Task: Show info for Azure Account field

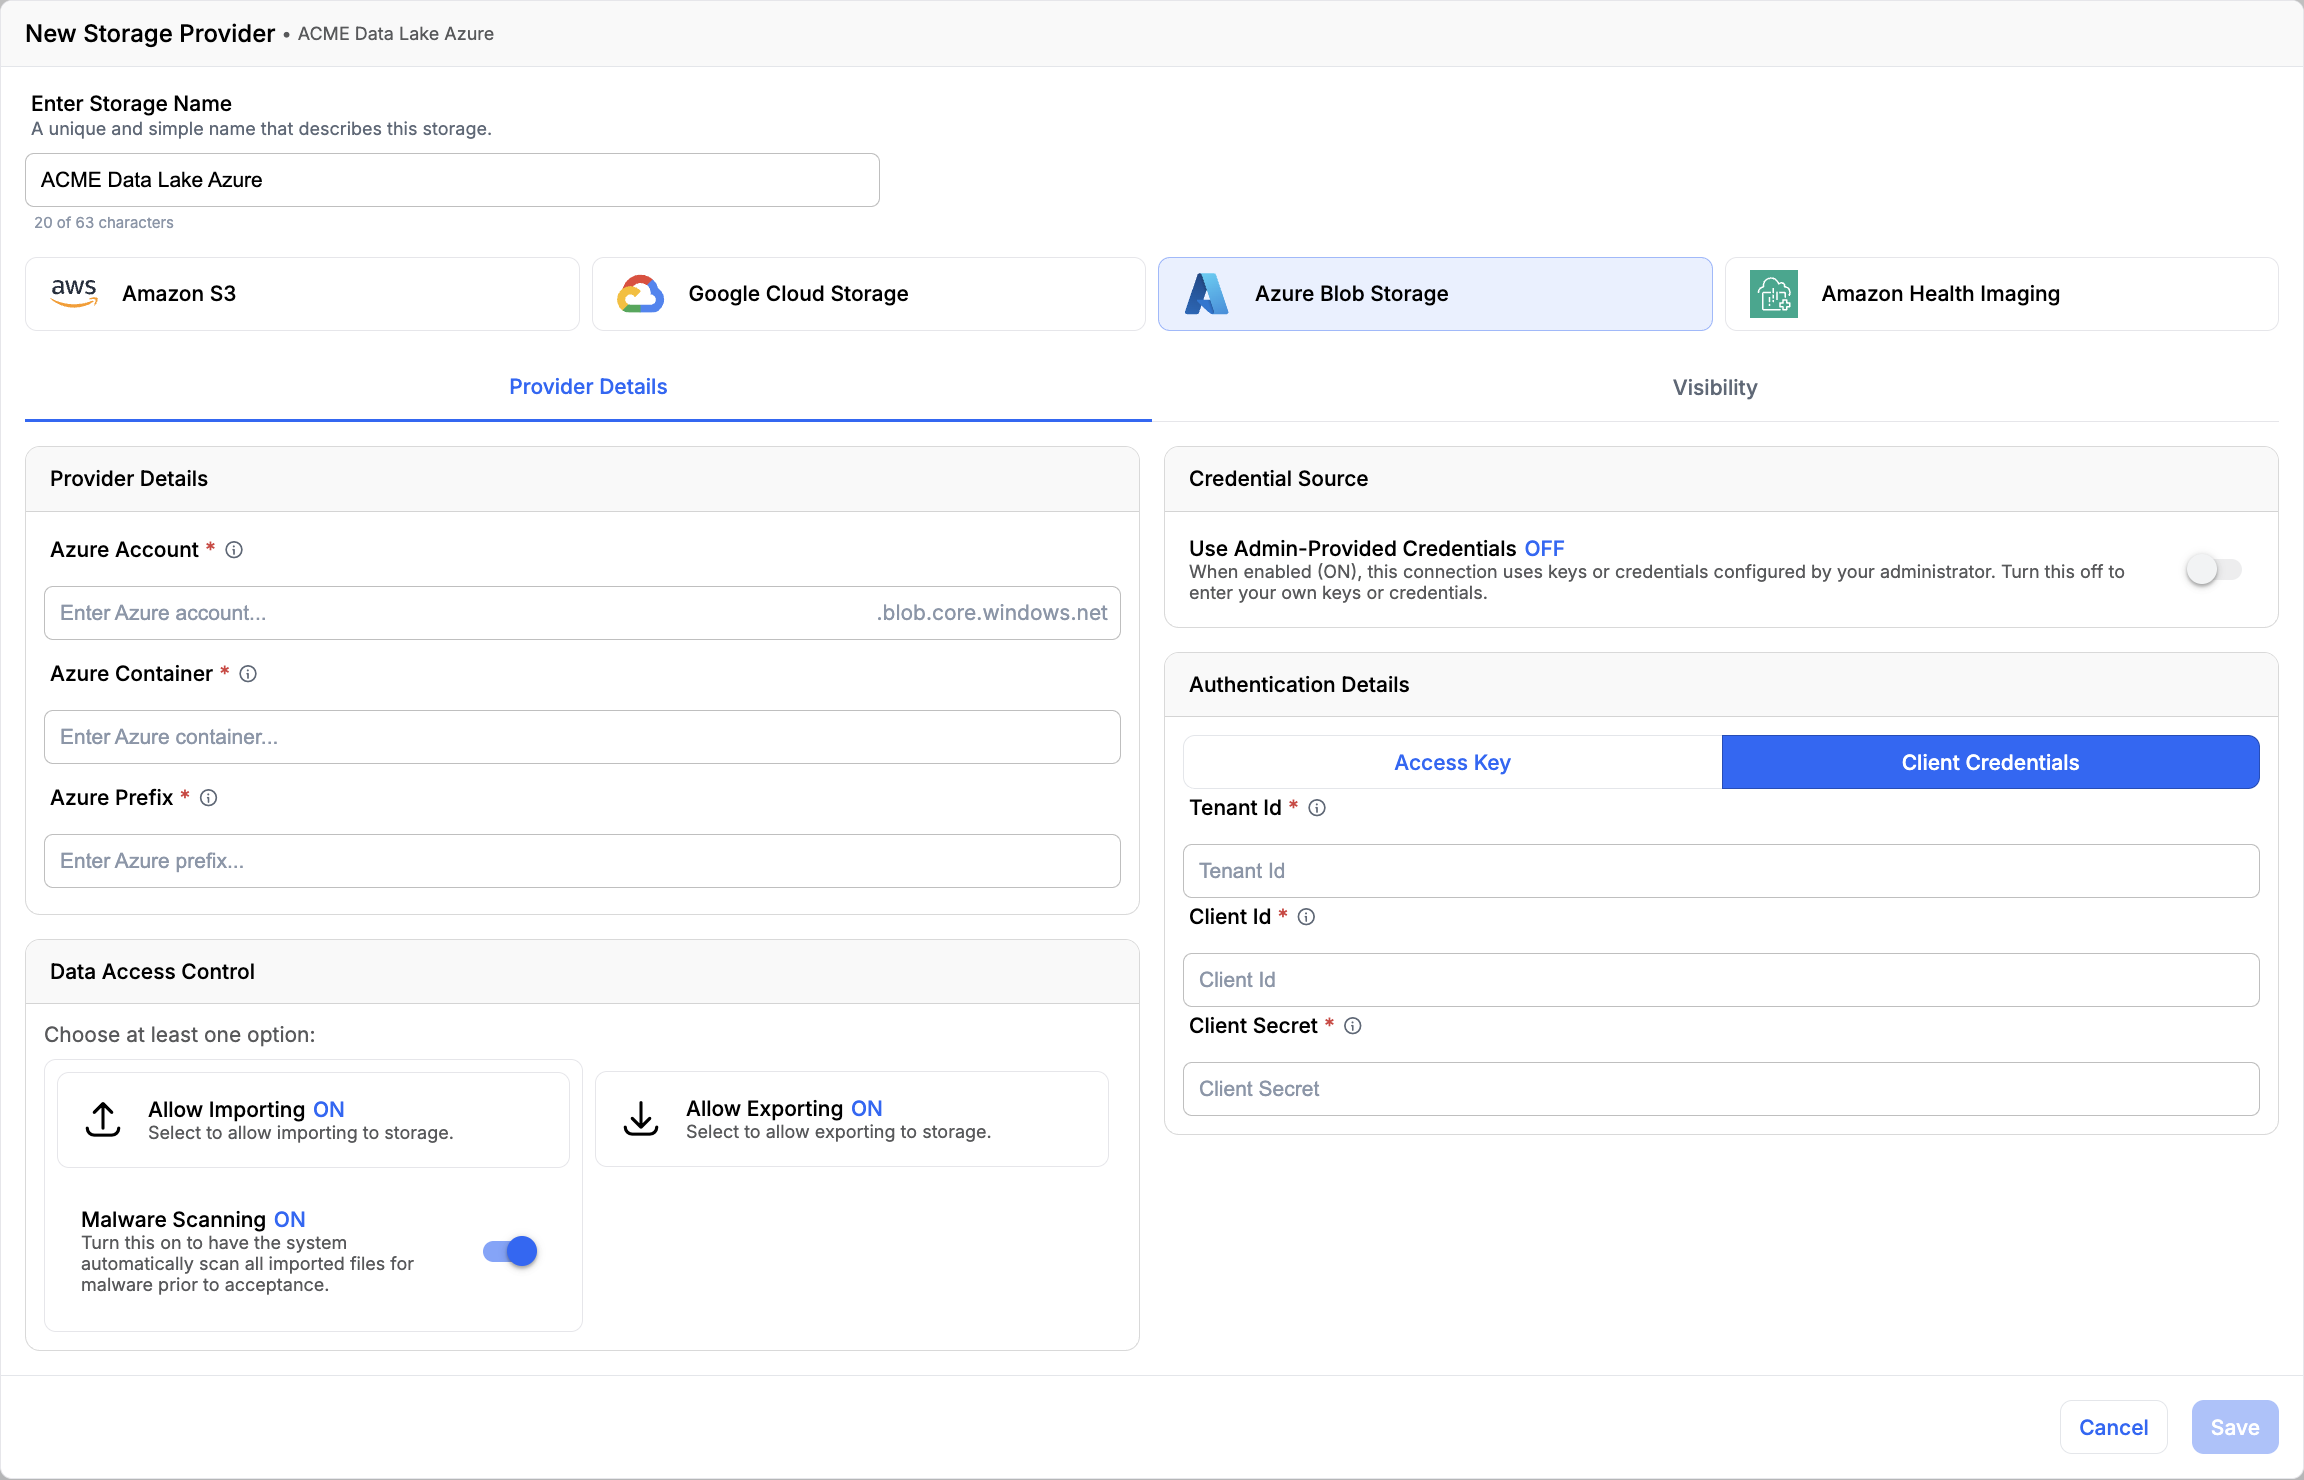Action: (x=234, y=550)
